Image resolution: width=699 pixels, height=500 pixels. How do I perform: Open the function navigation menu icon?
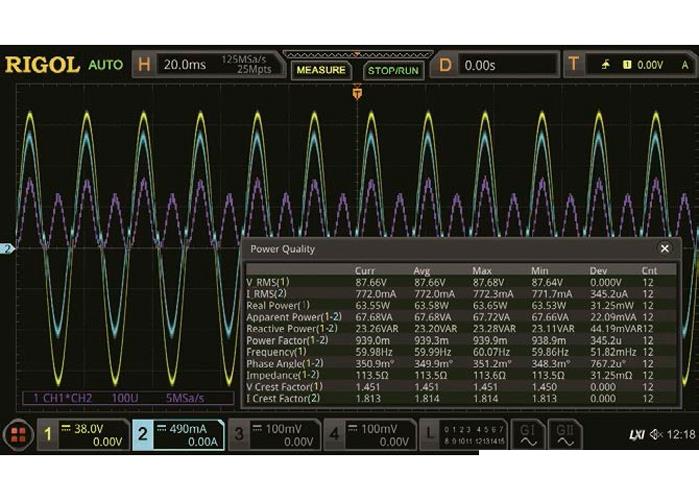pyautogui.click(x=16, y=435)
